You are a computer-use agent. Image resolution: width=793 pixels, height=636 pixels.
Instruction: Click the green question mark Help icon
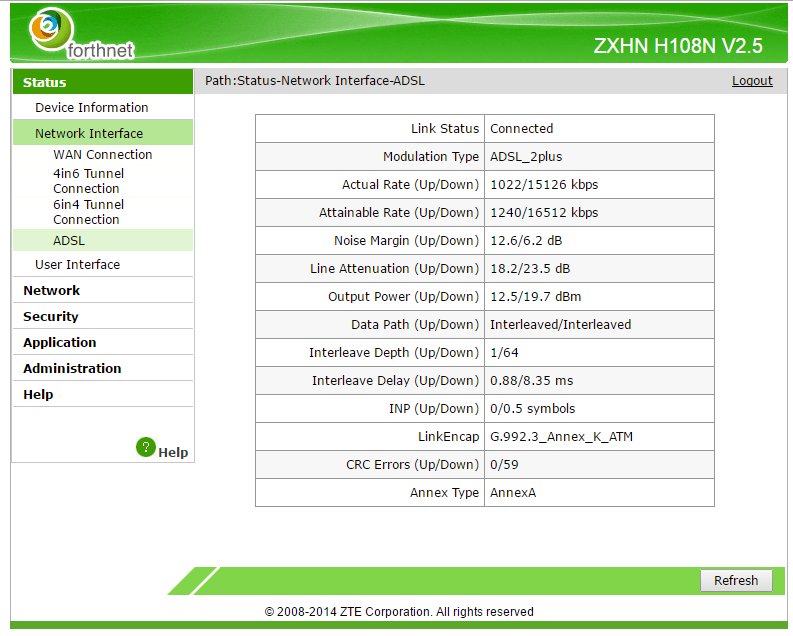click(146, 447)
